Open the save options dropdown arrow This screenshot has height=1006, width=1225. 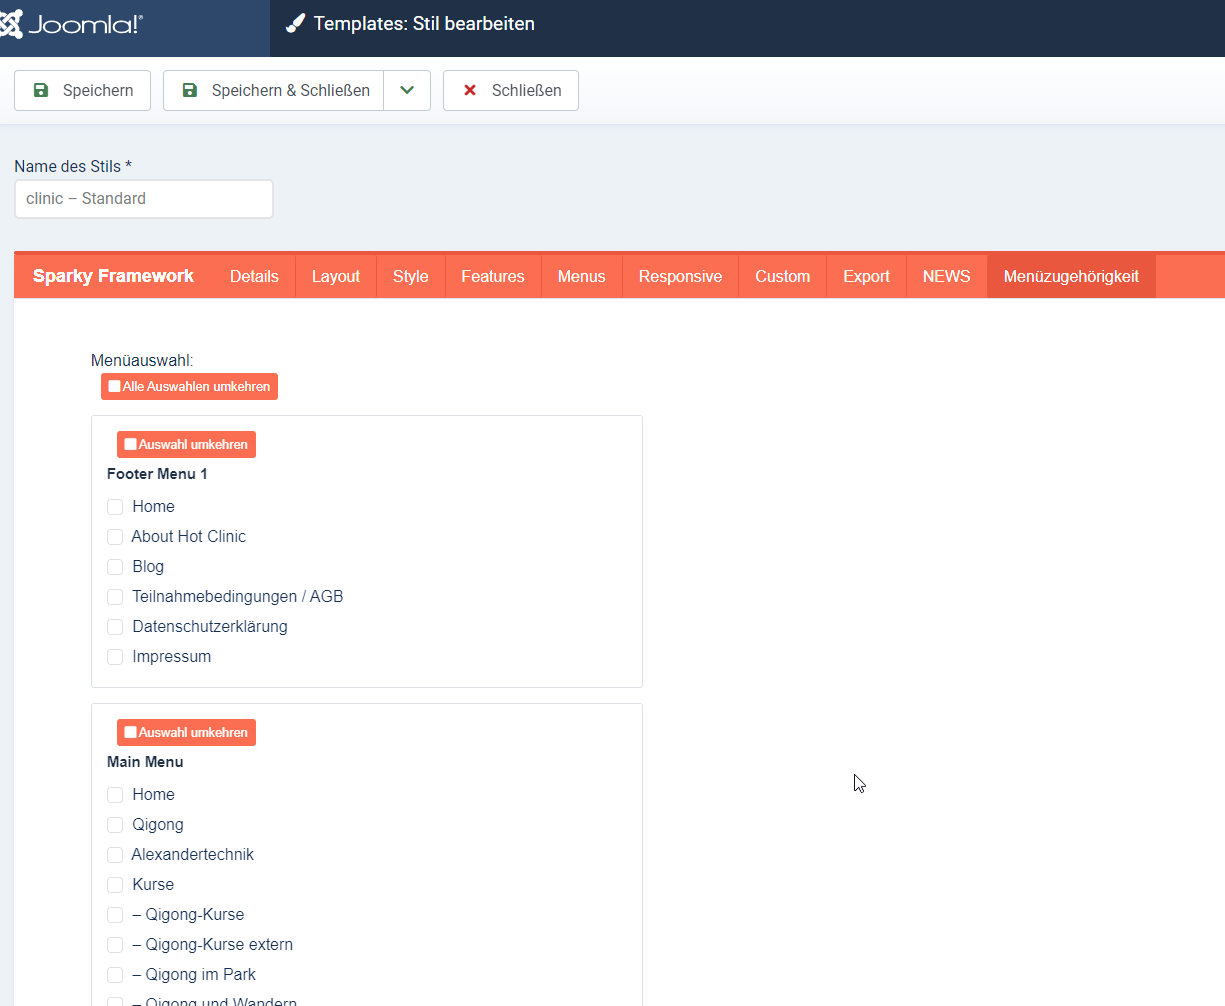point(407,90)
